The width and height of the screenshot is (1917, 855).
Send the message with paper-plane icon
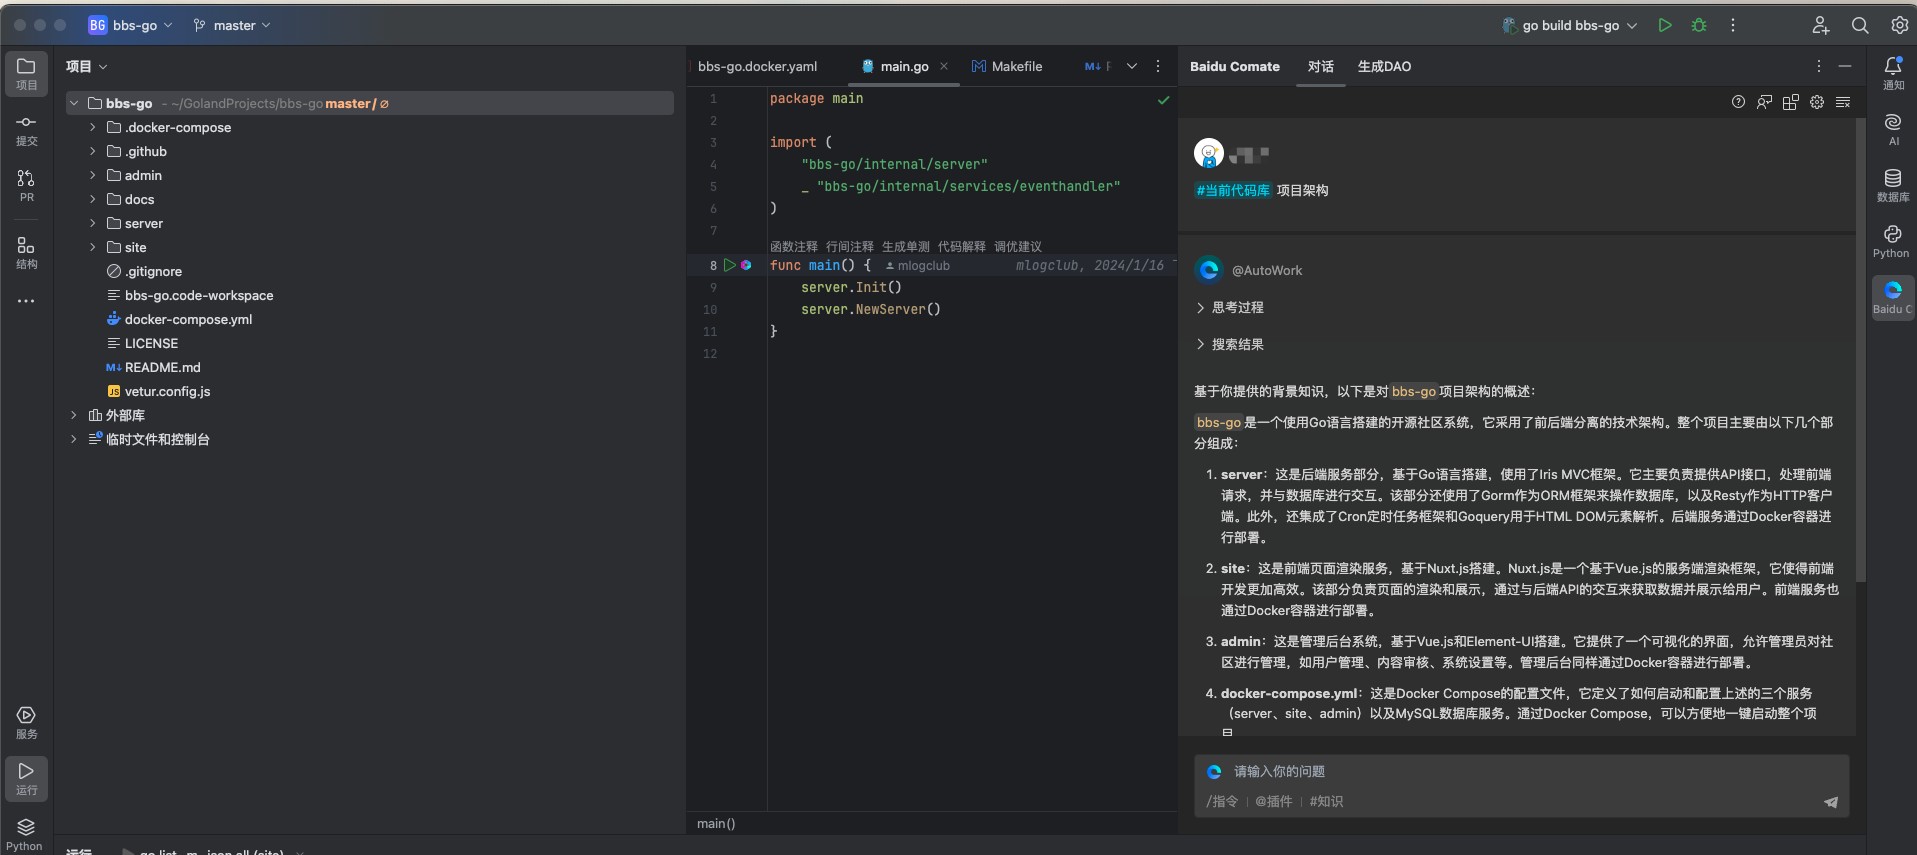click(x=1830, y=802)
